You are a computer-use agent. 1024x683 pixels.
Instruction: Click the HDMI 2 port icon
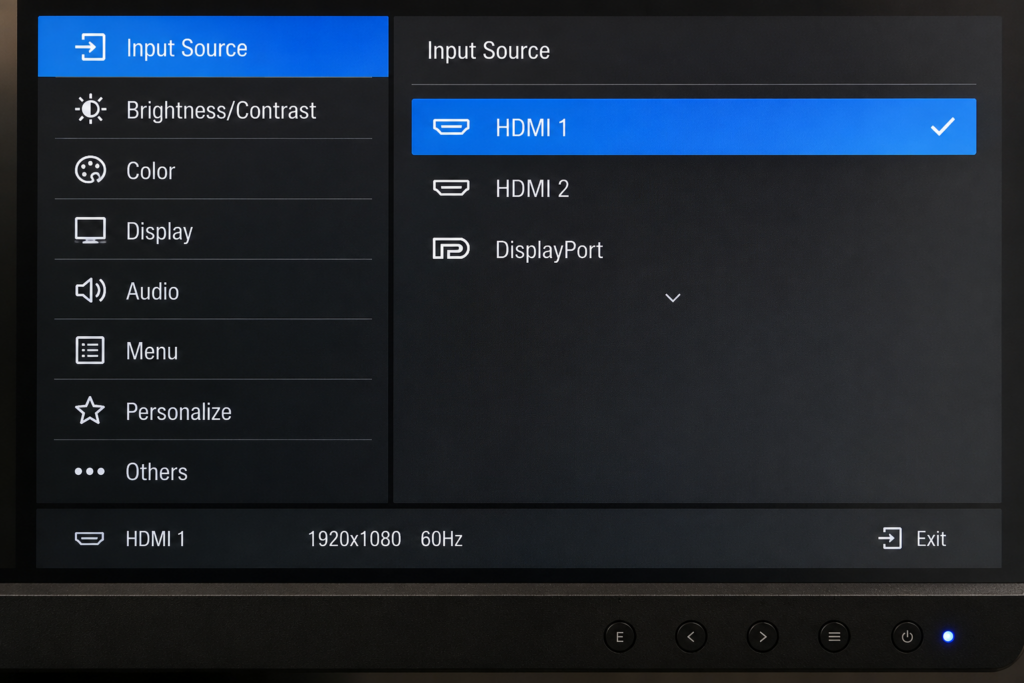tap(451, 188)
